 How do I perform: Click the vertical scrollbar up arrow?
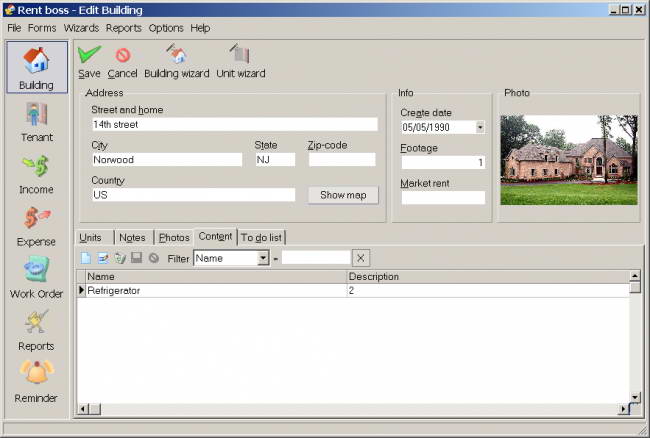coord(635,275)
